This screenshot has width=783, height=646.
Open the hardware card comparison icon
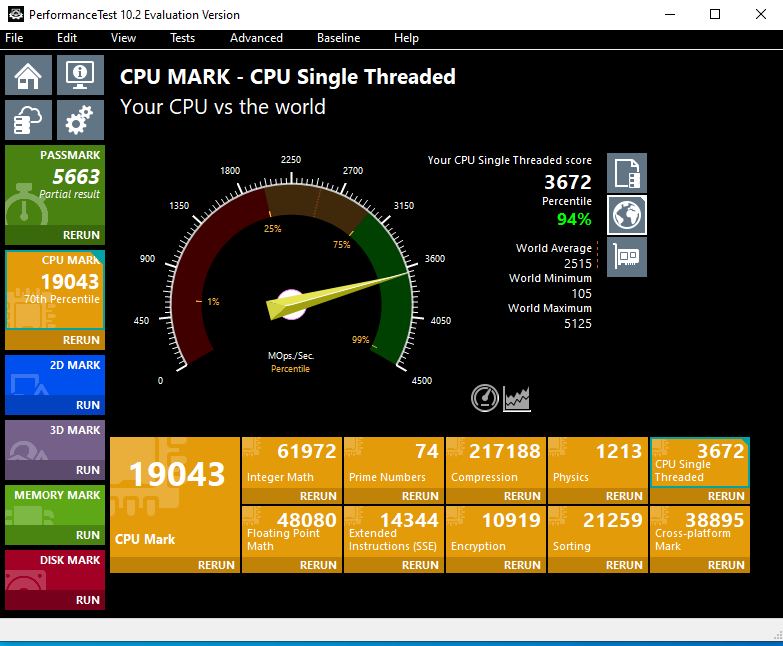click(627, 257)
